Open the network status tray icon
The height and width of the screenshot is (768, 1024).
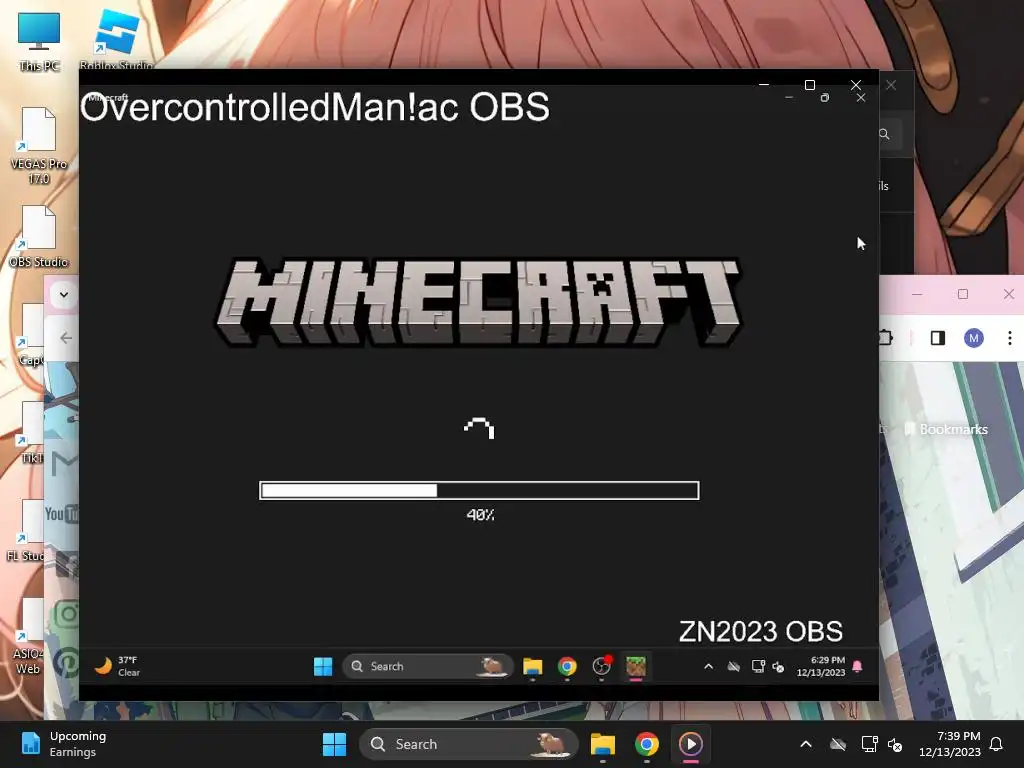coord(869,744)
